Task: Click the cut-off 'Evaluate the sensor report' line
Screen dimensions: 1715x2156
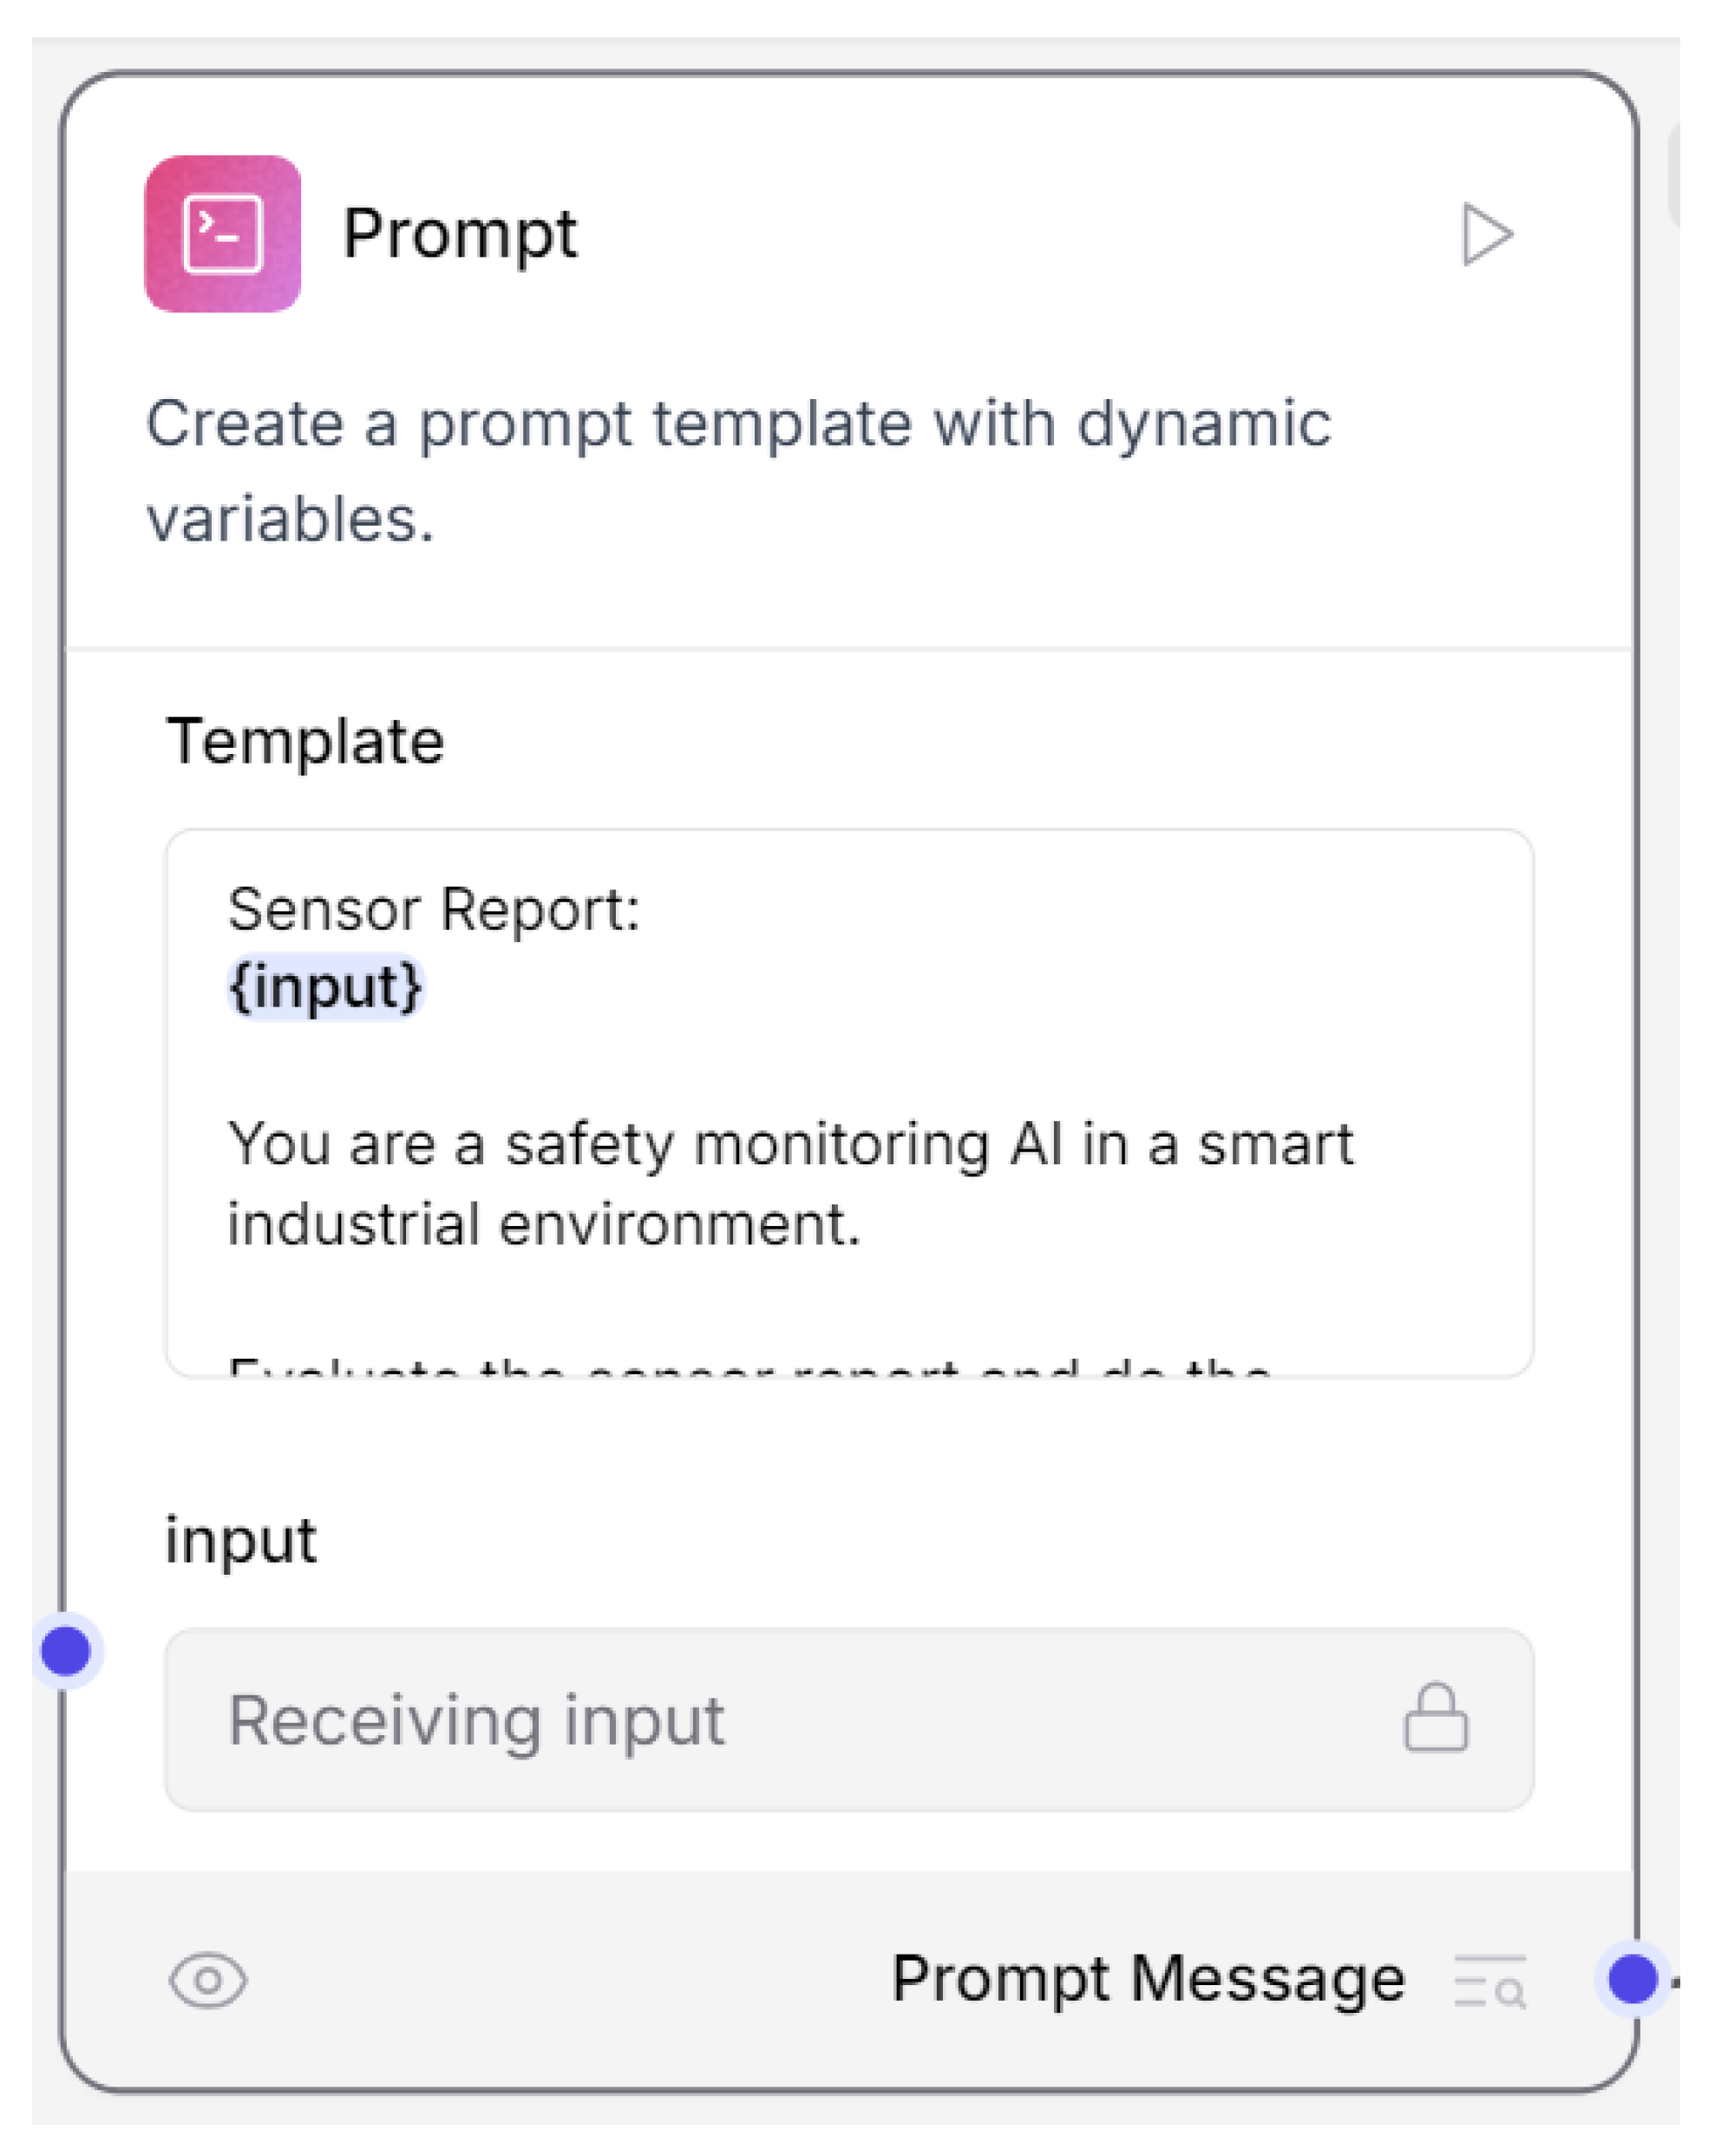Action: click(x=750, y=1366)
